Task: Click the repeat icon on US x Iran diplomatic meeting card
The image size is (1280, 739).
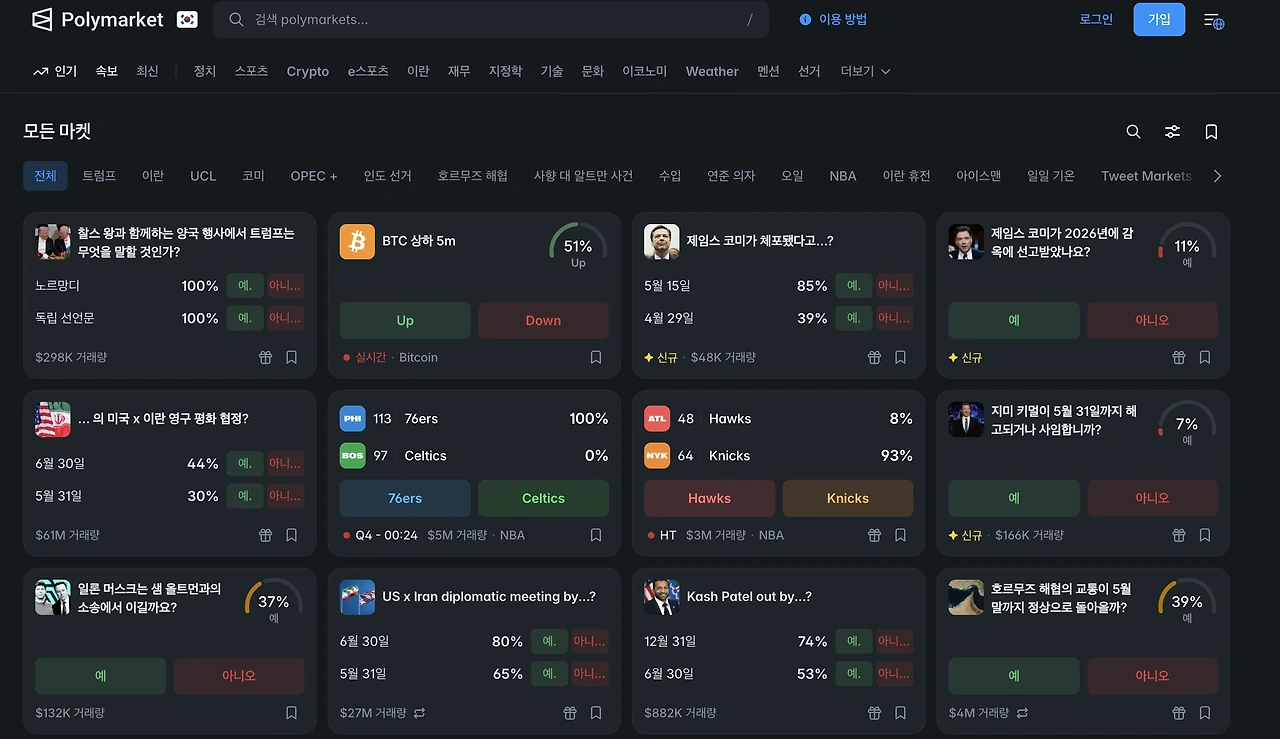Action: 419,713
